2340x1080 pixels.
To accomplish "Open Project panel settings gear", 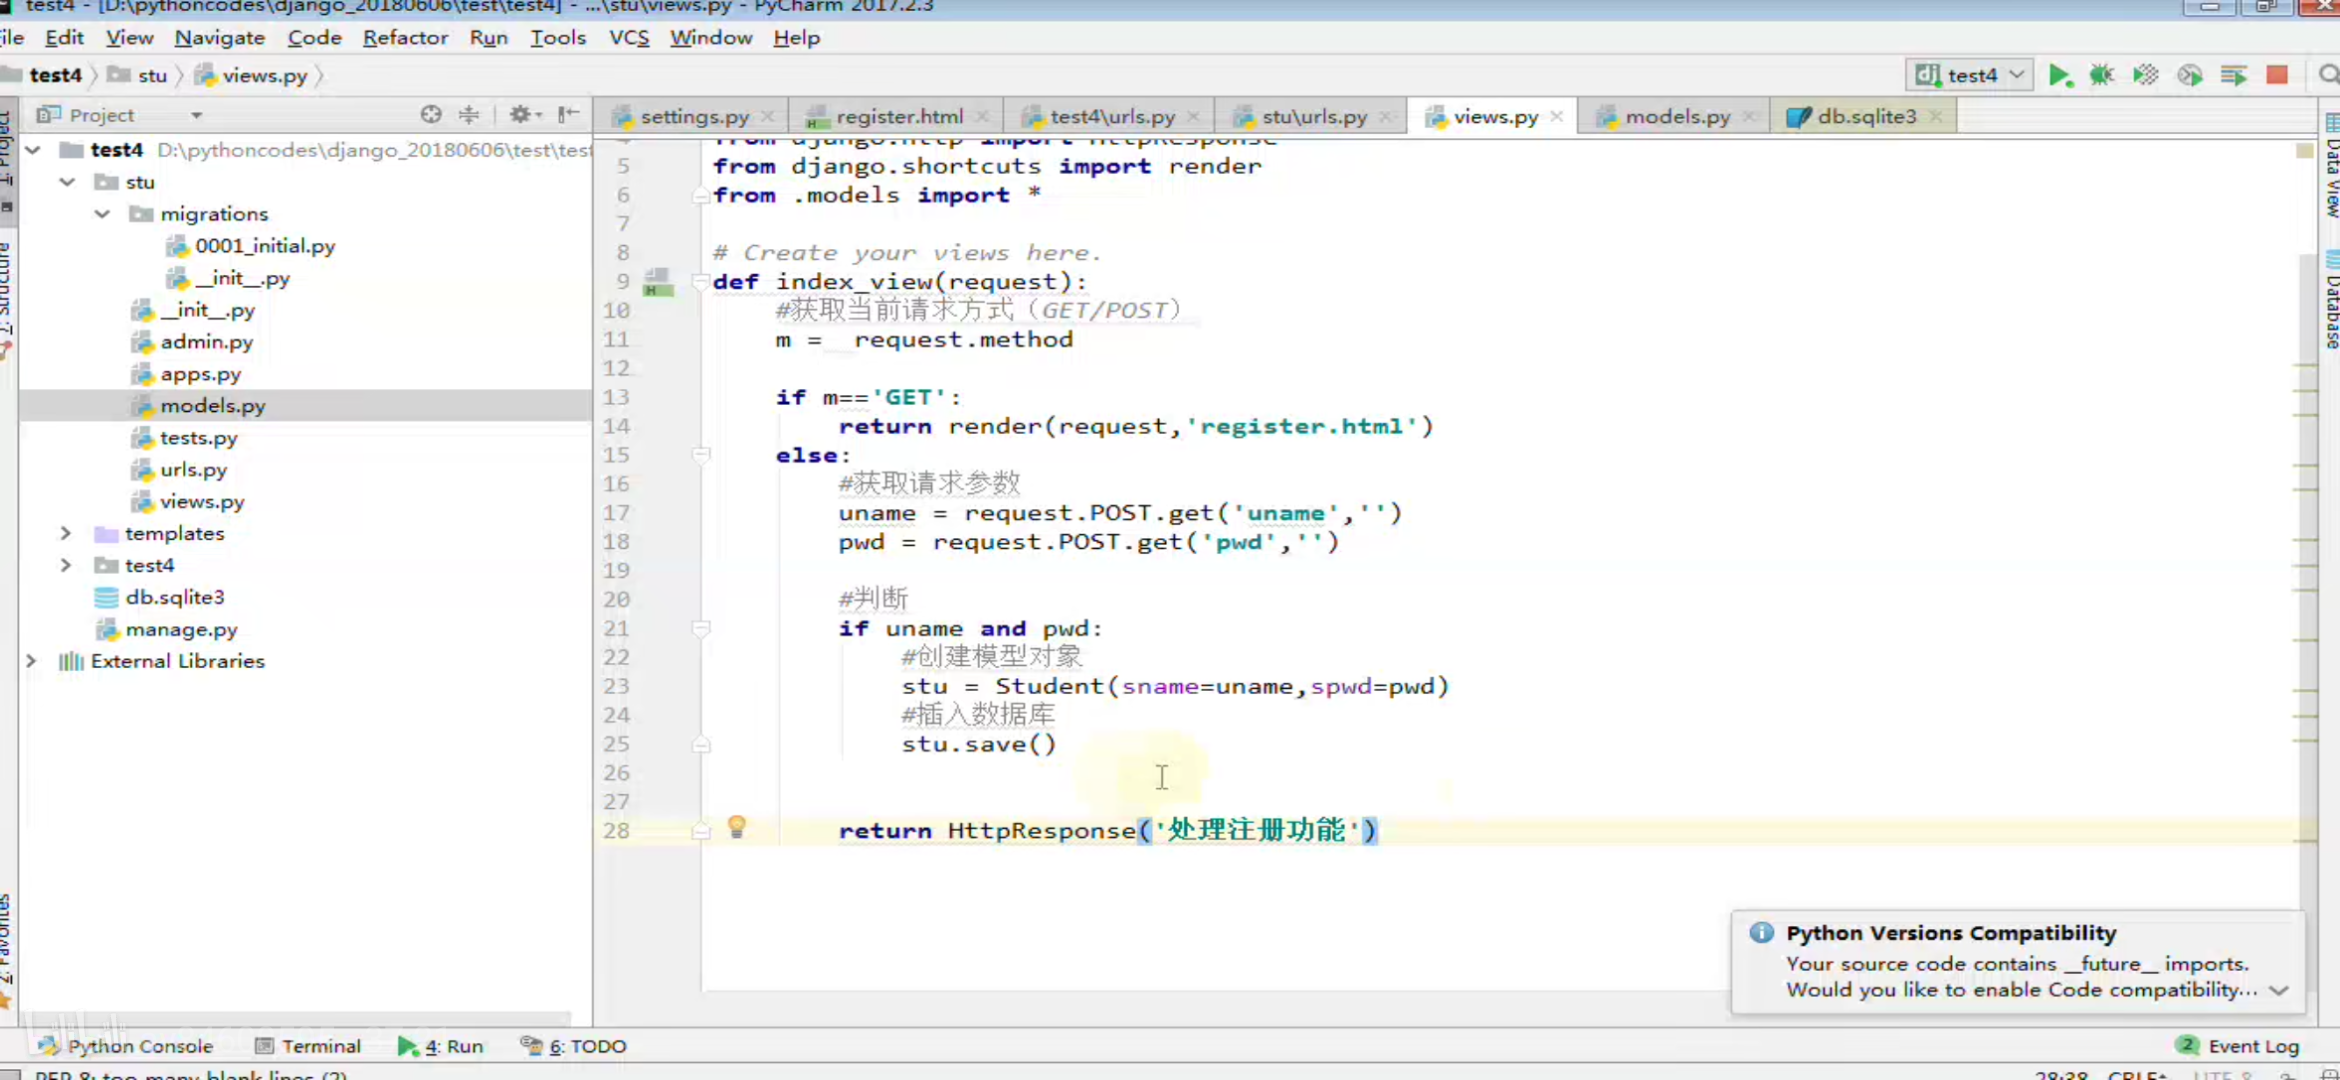I will [x=520, y=114].
